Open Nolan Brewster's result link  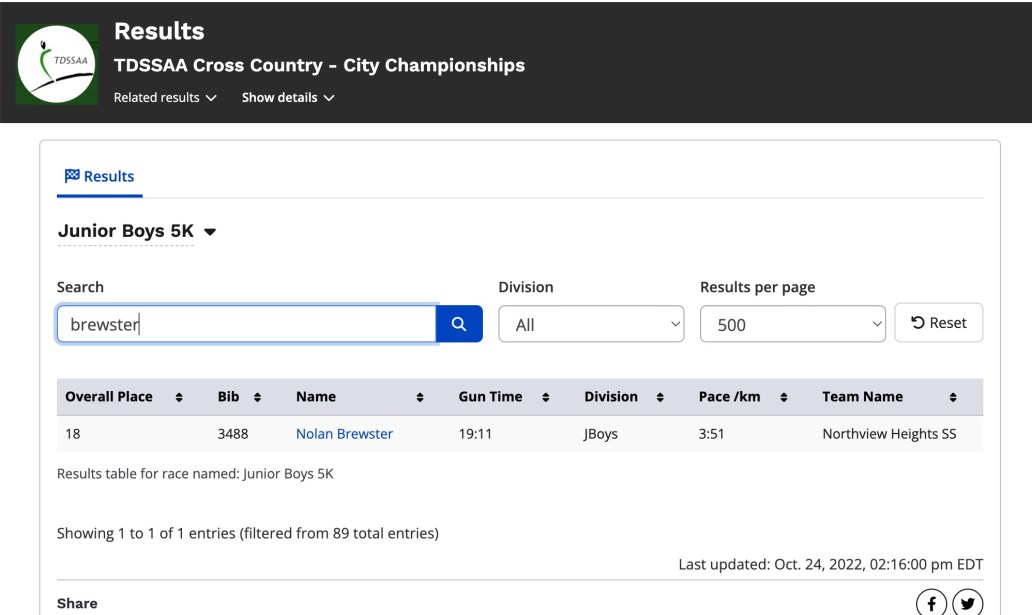tap(344, 434)
